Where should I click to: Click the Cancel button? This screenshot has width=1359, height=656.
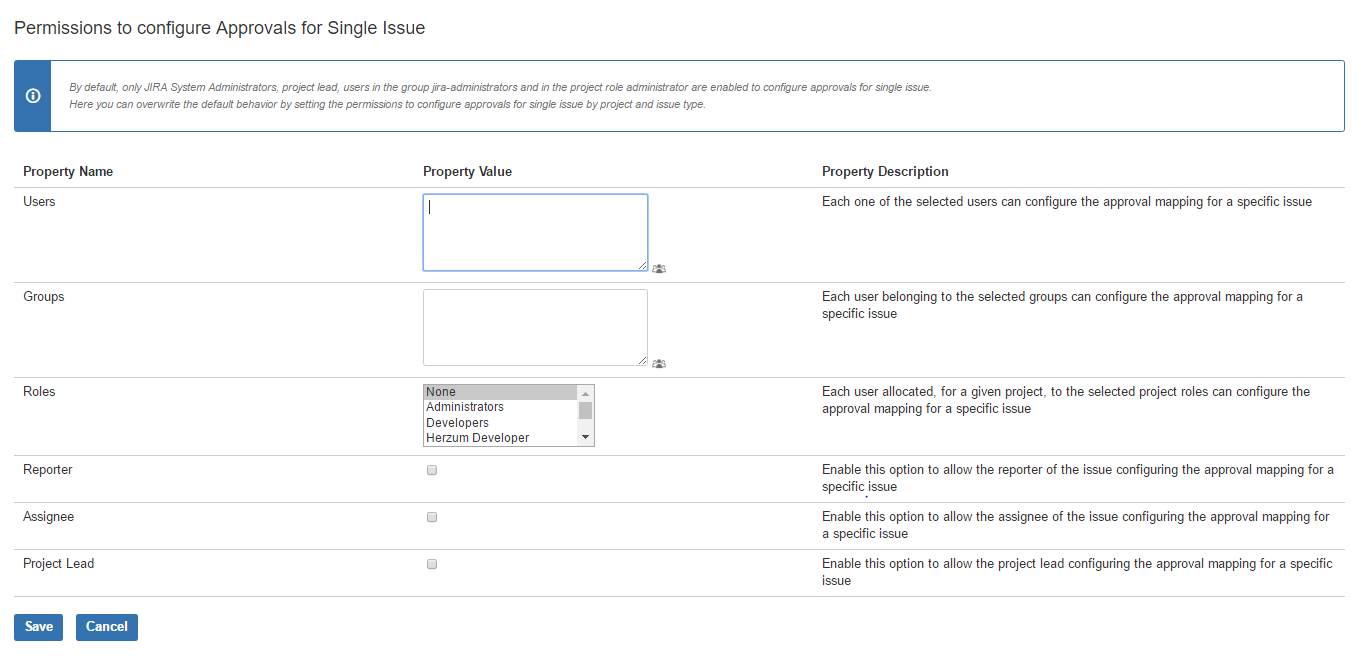tap(107, 627)
